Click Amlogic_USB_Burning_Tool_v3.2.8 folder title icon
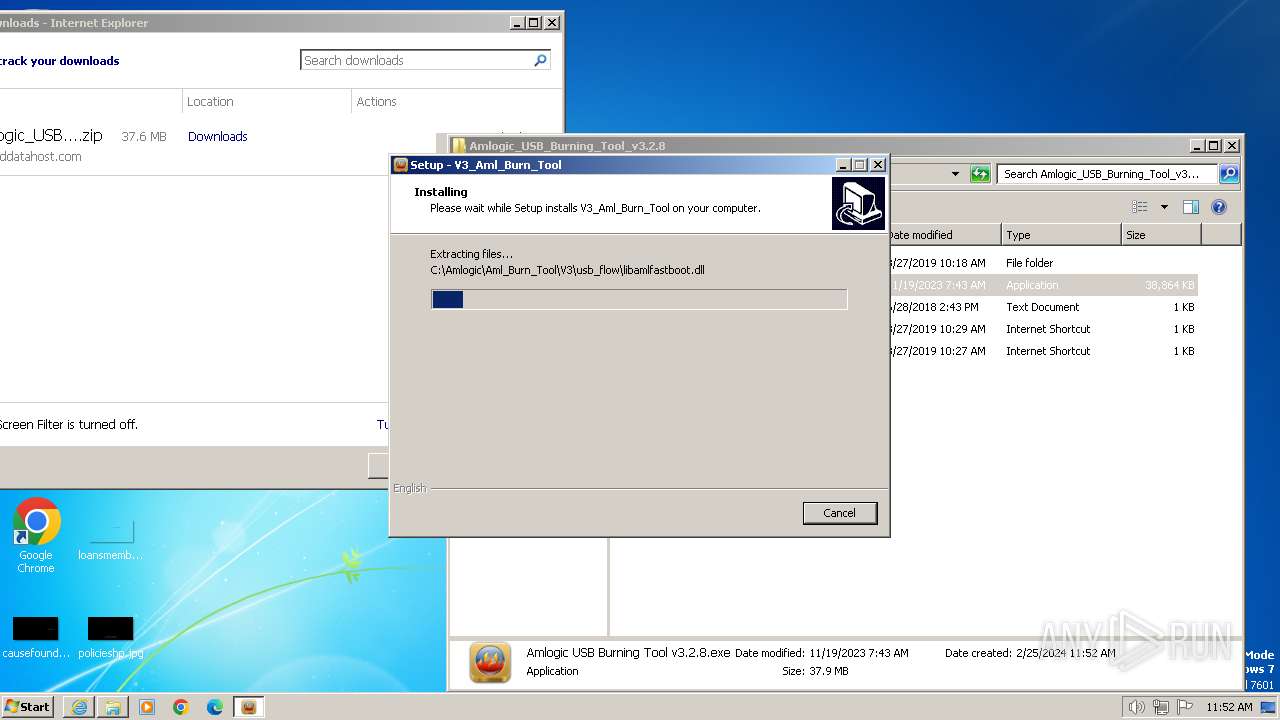Screen dimensions: 1280x720 pos(459,146)
